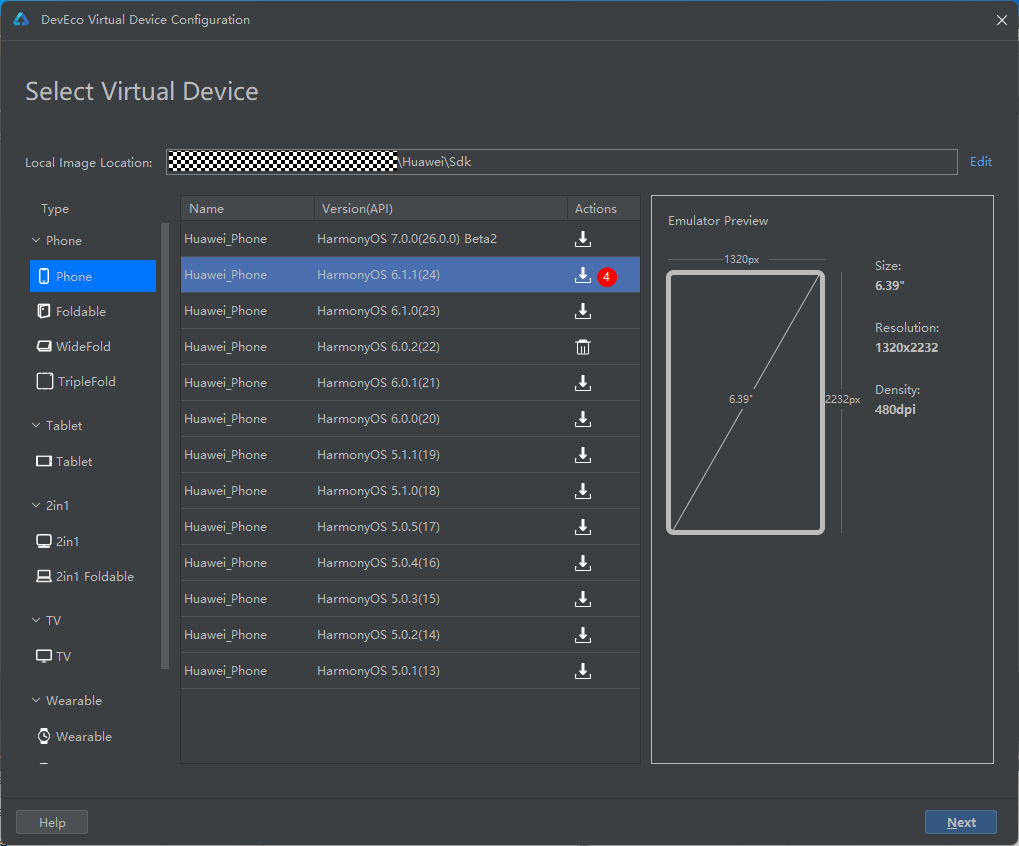The width and height of the screenshot is (1019, 846).
Task: Select the HarmonyOS 6.1.0(23) row
Action: pyautogui.click(x=410, y=311)
